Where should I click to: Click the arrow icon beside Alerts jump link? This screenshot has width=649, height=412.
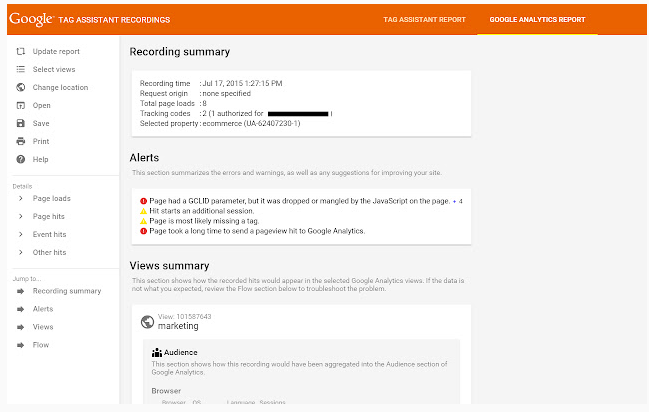point(21,309)
